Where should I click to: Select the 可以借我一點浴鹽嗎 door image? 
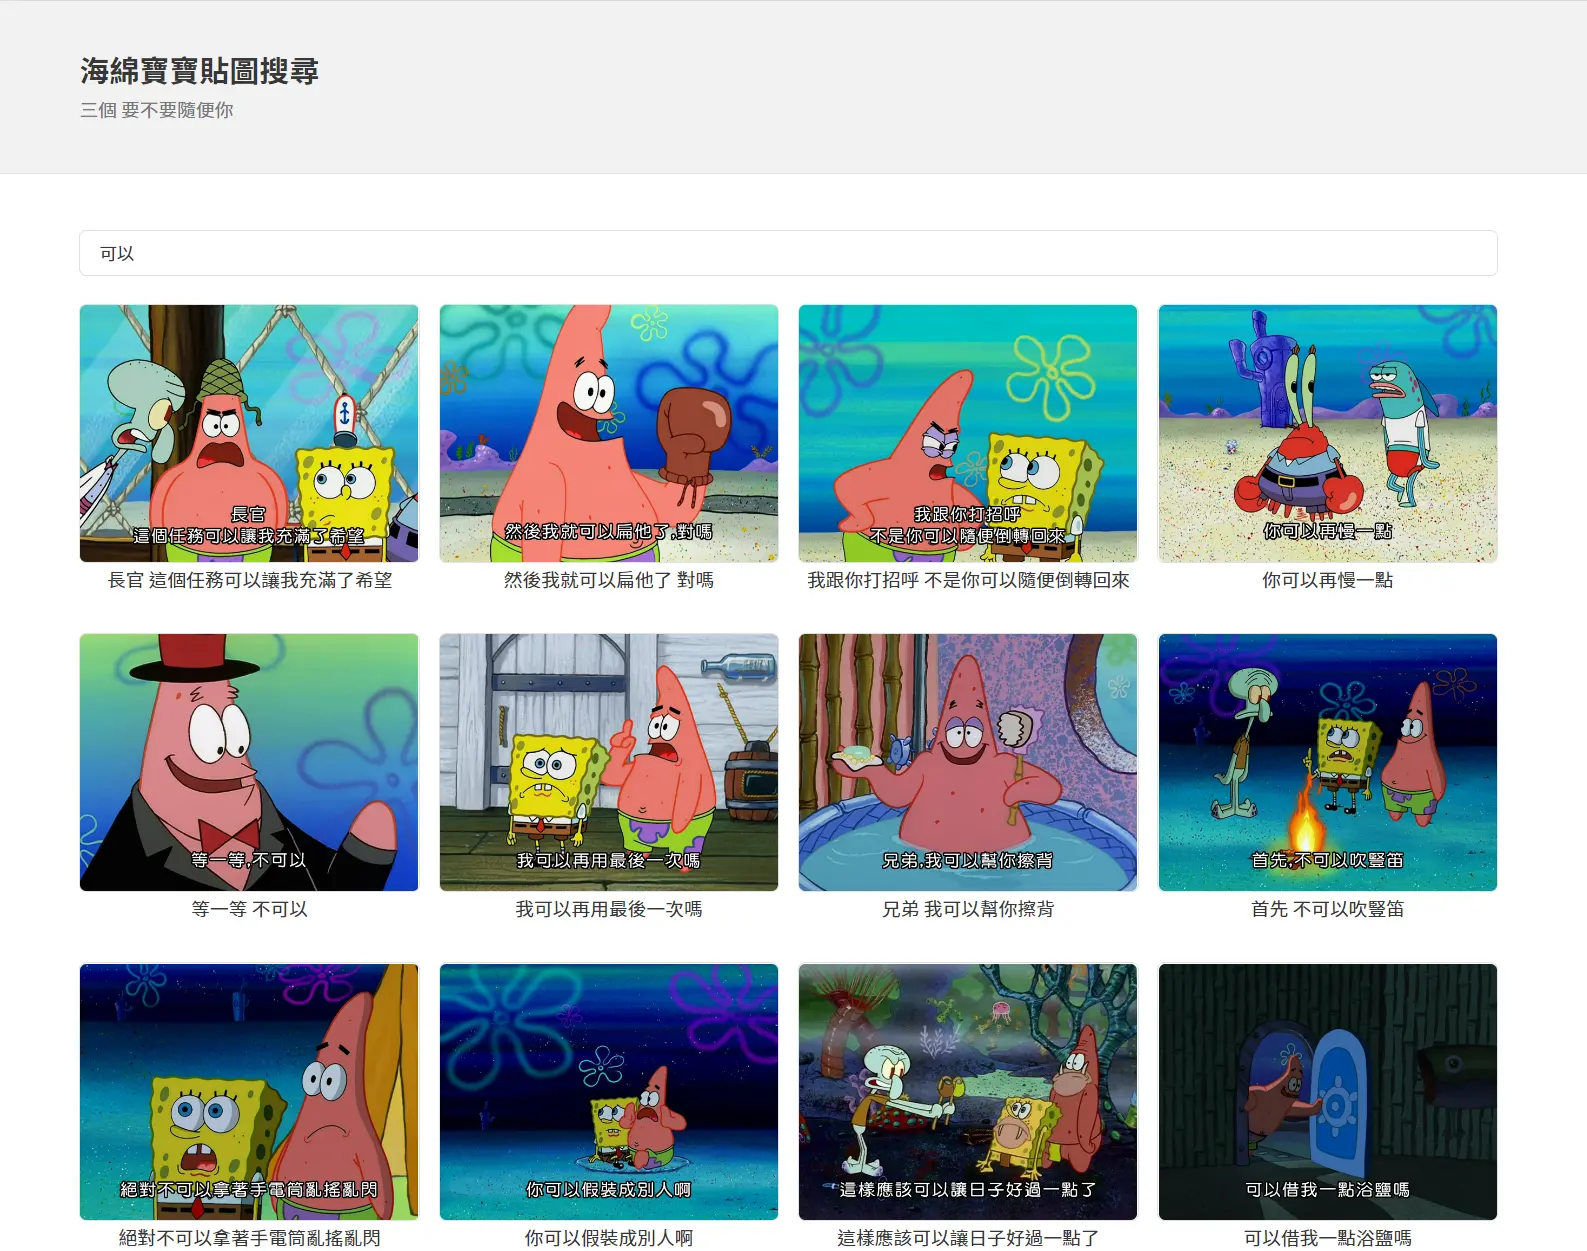pos(1327,1091)
